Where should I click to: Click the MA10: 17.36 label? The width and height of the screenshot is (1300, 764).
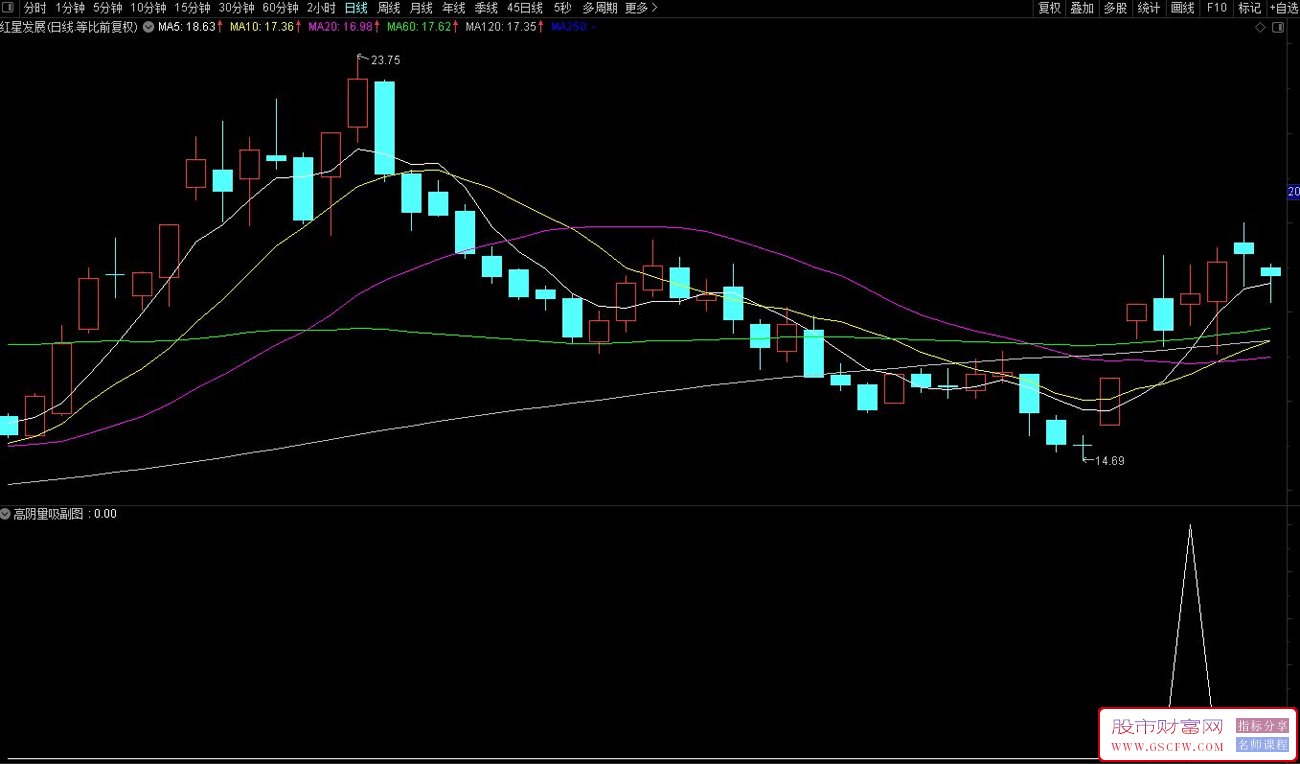pyautogui.click(x=262, y=27)
